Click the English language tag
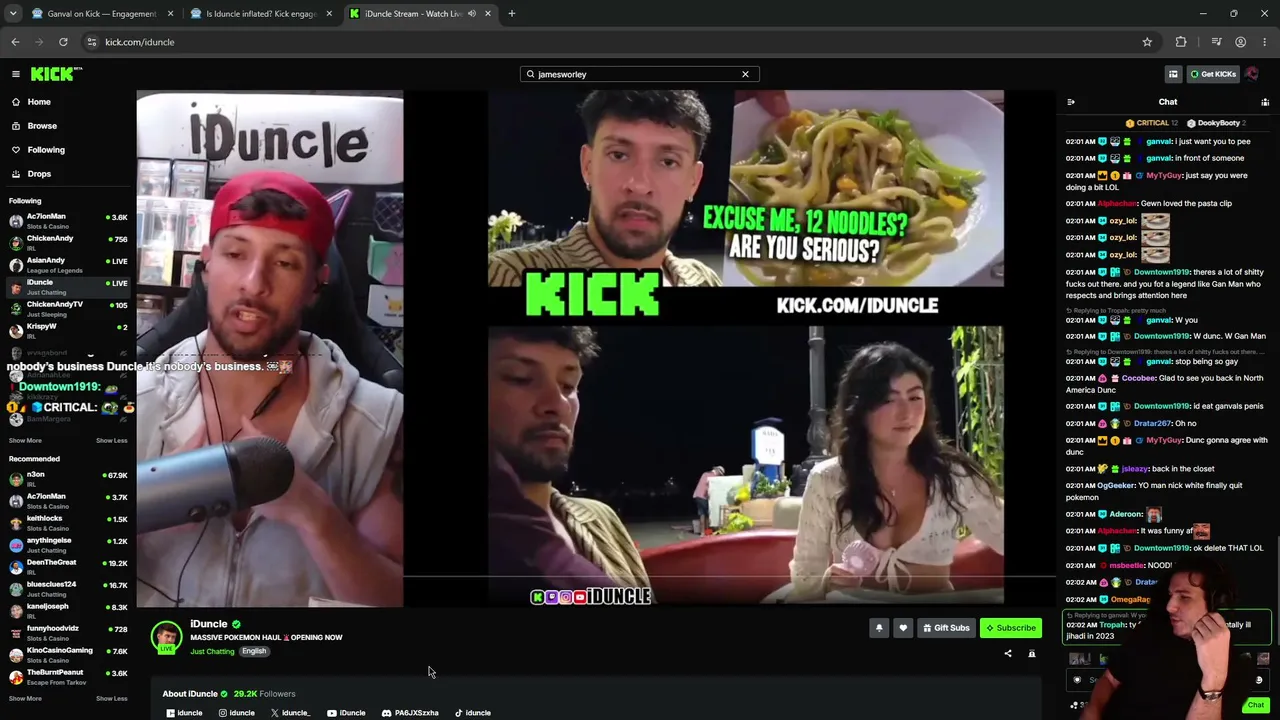Viewport: 1280px width, 720px height. pos(254,652)
